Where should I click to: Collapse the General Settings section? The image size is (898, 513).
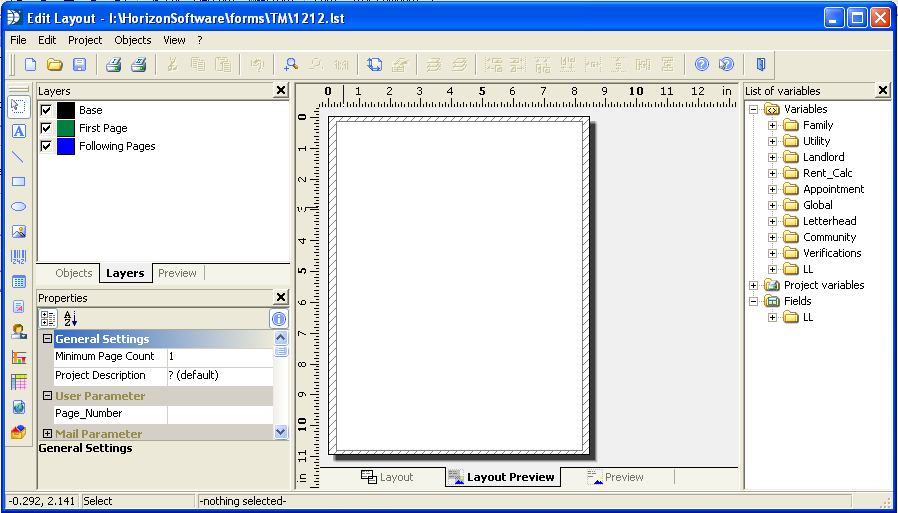[x=47, y=339]
